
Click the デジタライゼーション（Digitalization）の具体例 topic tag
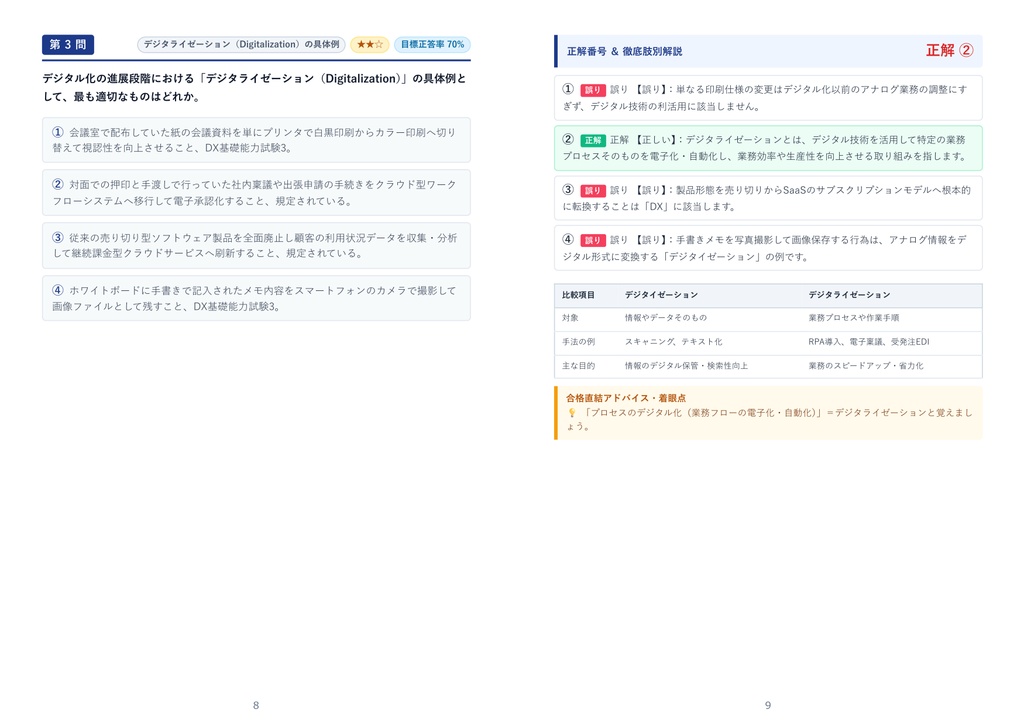coord(241,44)
